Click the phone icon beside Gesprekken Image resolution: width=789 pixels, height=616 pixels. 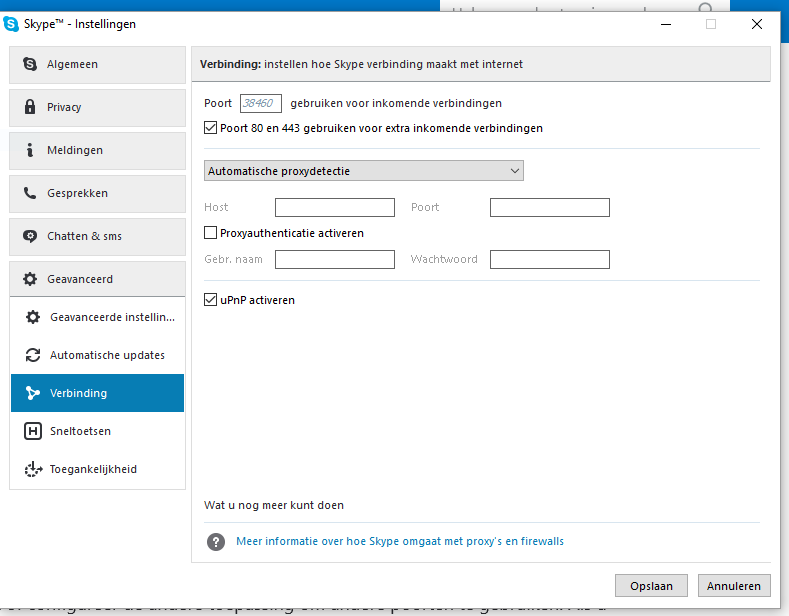[x=30, y=193]
